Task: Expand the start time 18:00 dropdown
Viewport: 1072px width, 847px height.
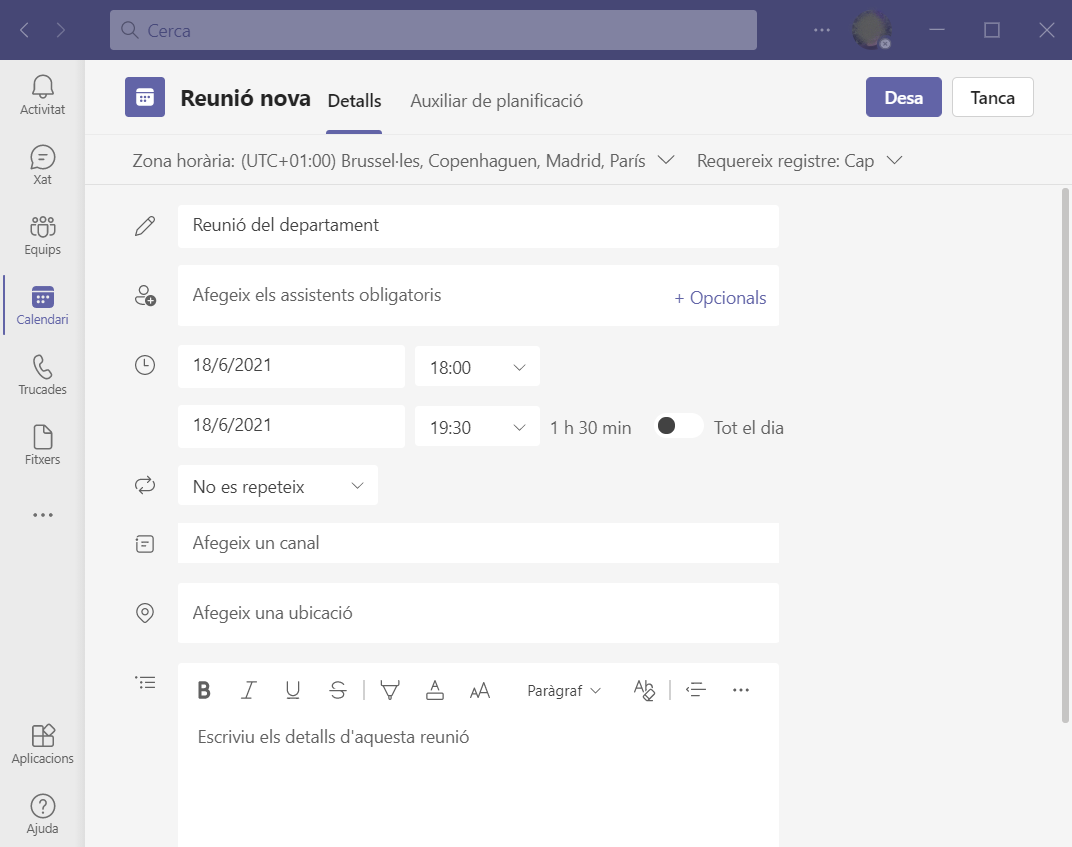Action: 477,367
